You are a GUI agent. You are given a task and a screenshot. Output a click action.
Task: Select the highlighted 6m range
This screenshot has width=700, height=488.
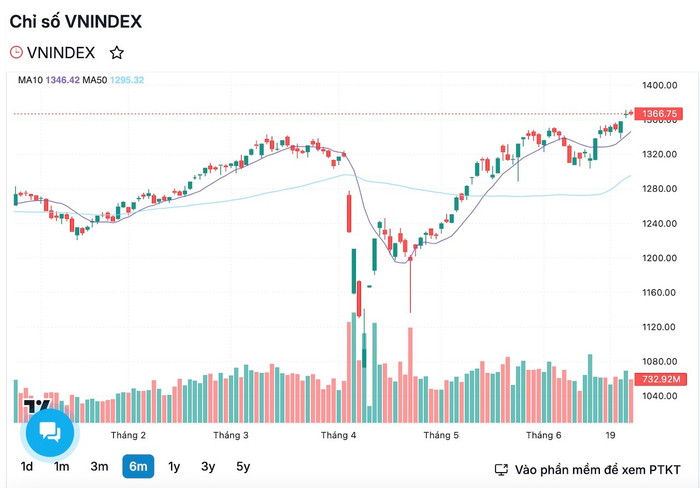point(138,467)
